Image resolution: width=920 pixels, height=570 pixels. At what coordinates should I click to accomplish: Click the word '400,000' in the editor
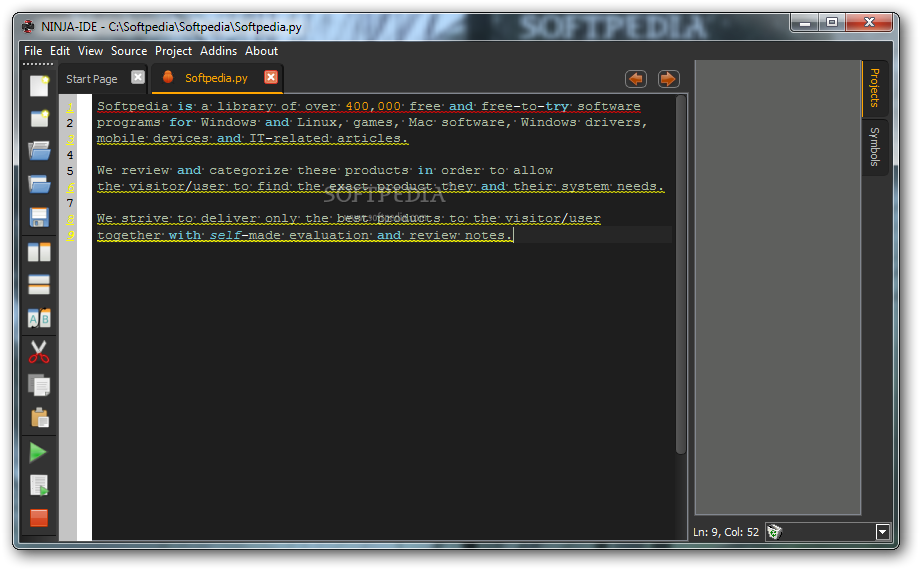click(x=373, y=106)
